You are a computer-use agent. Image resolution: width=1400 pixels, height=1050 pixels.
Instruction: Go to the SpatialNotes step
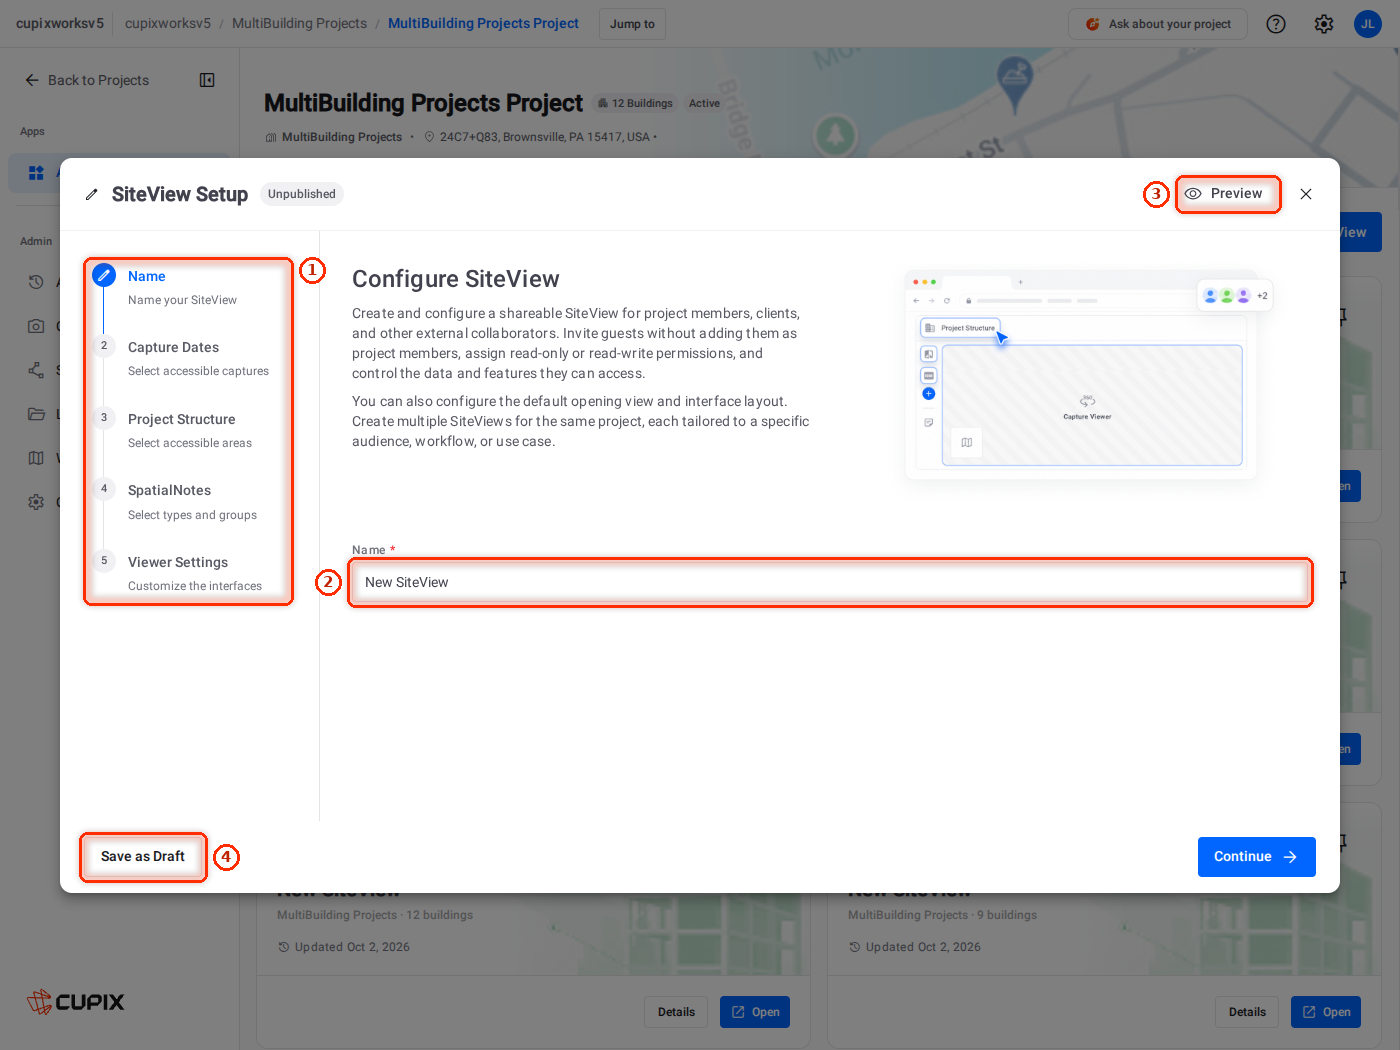point(189,502)
